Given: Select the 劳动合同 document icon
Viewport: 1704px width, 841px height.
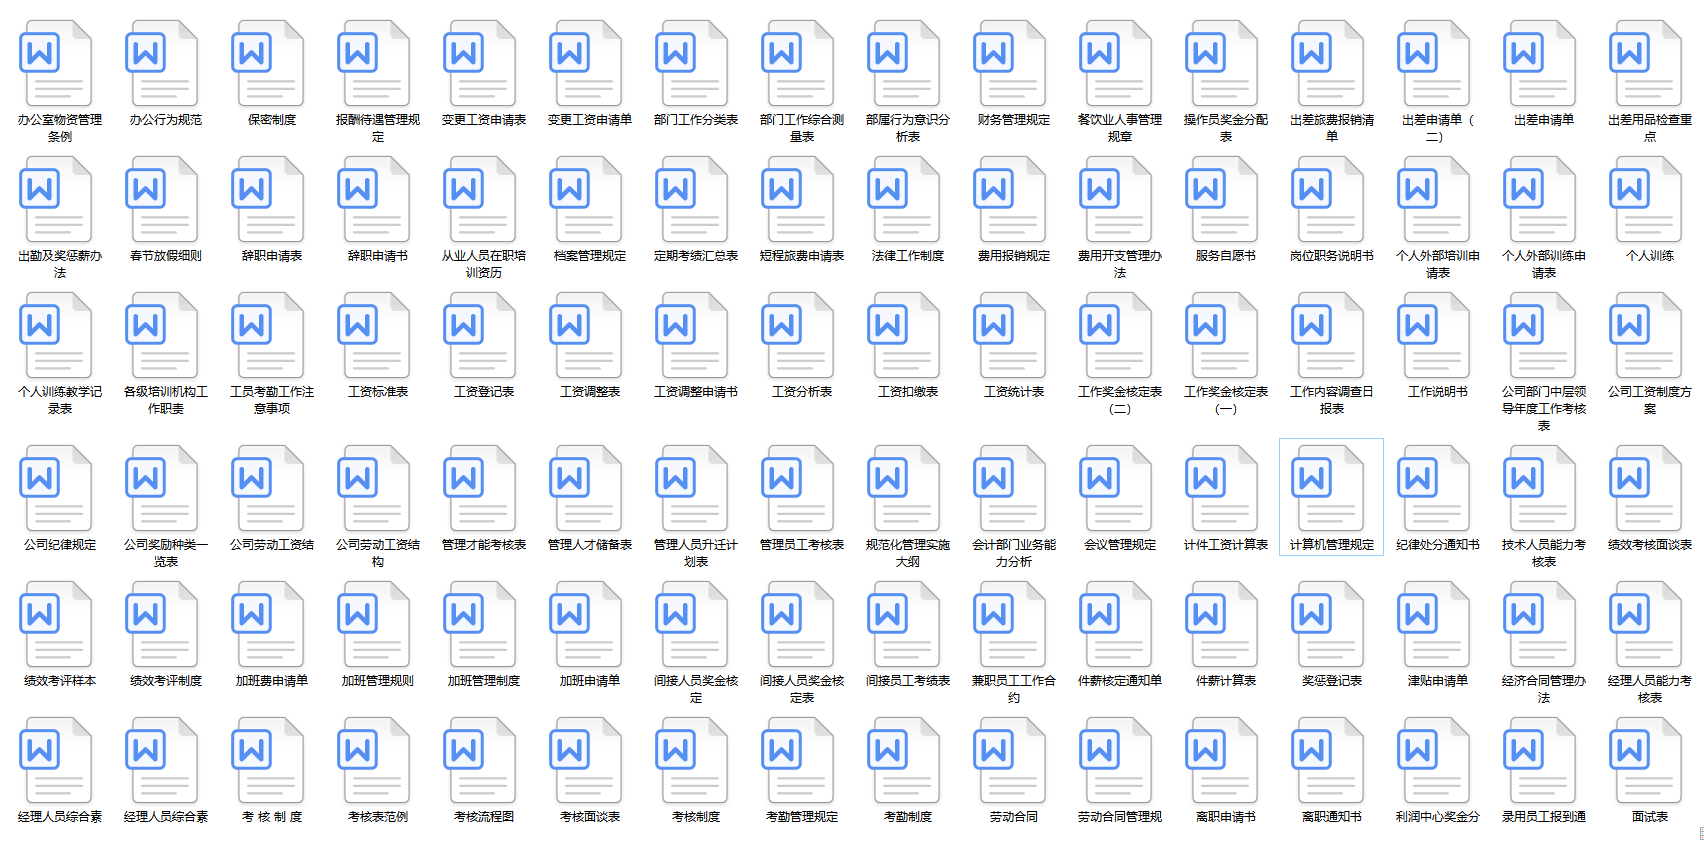Looking at the screenshot, I should pyautogui.click(x=1010, y=761).
